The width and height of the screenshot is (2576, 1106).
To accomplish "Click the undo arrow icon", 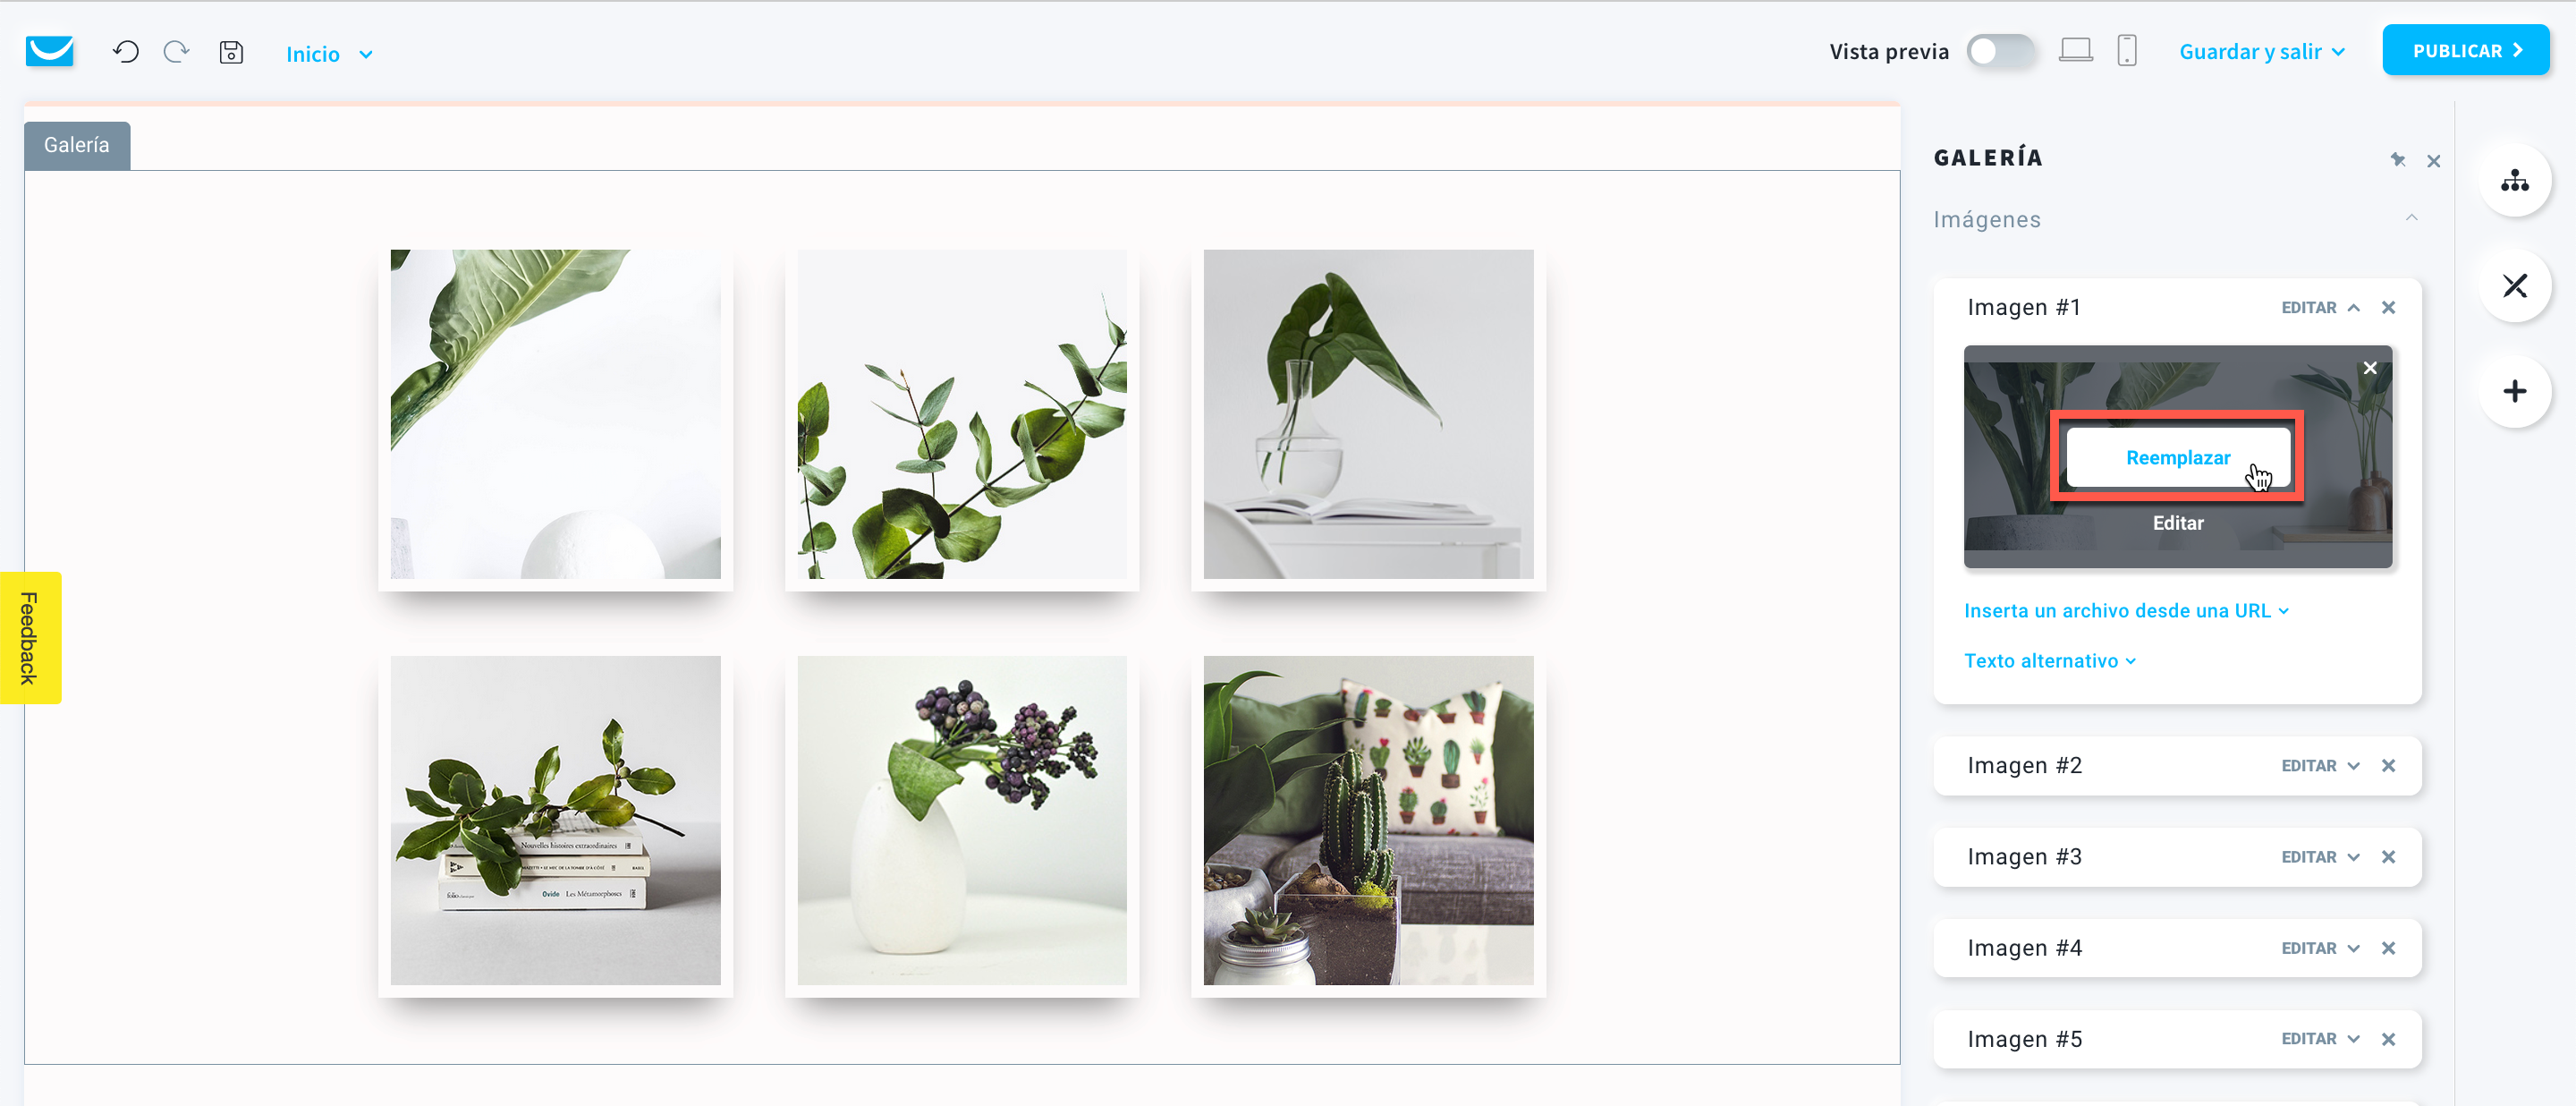I will click(x=126, y=52).
